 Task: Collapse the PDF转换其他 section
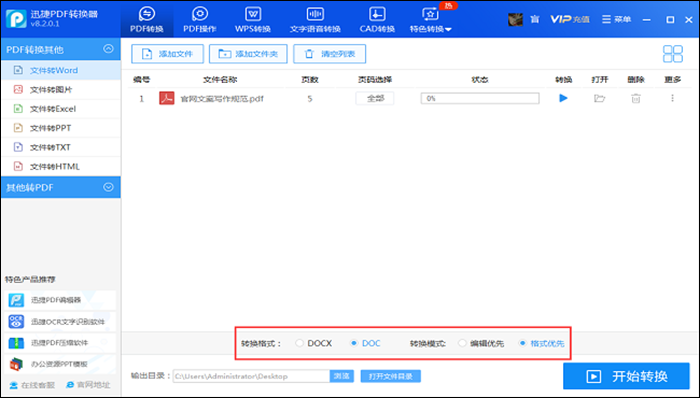(108, 49)
